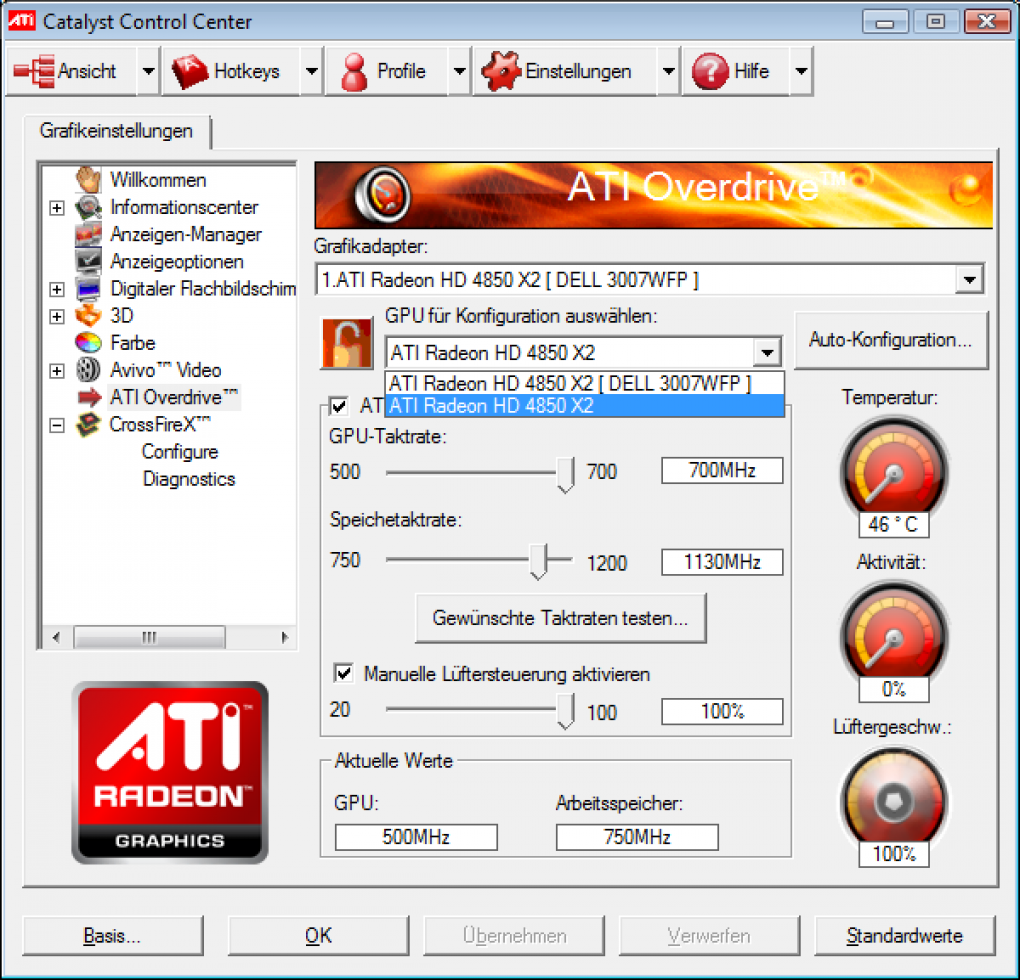Open the Ansicht dropdown arrow

149,71
